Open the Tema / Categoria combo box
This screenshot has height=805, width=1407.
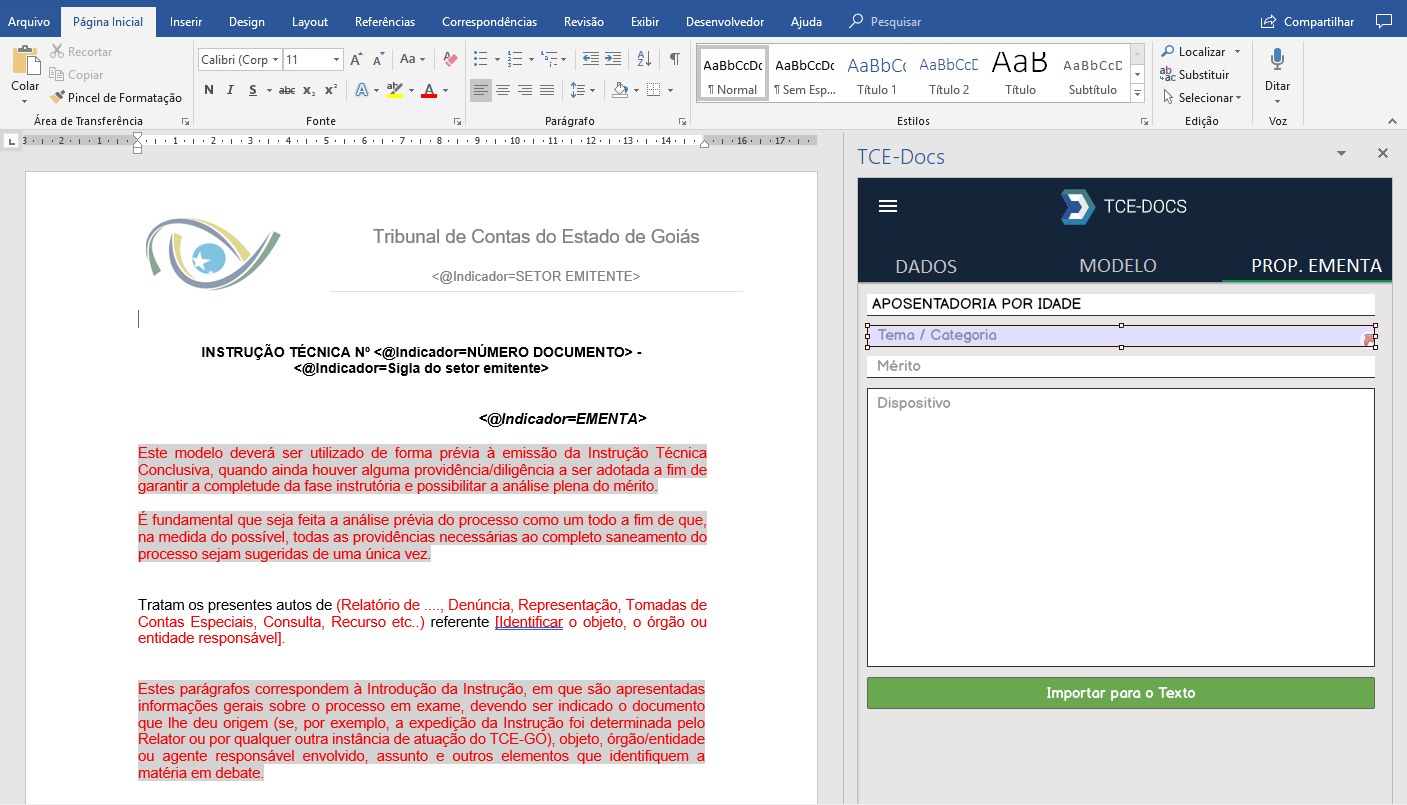click(1120, 336)
